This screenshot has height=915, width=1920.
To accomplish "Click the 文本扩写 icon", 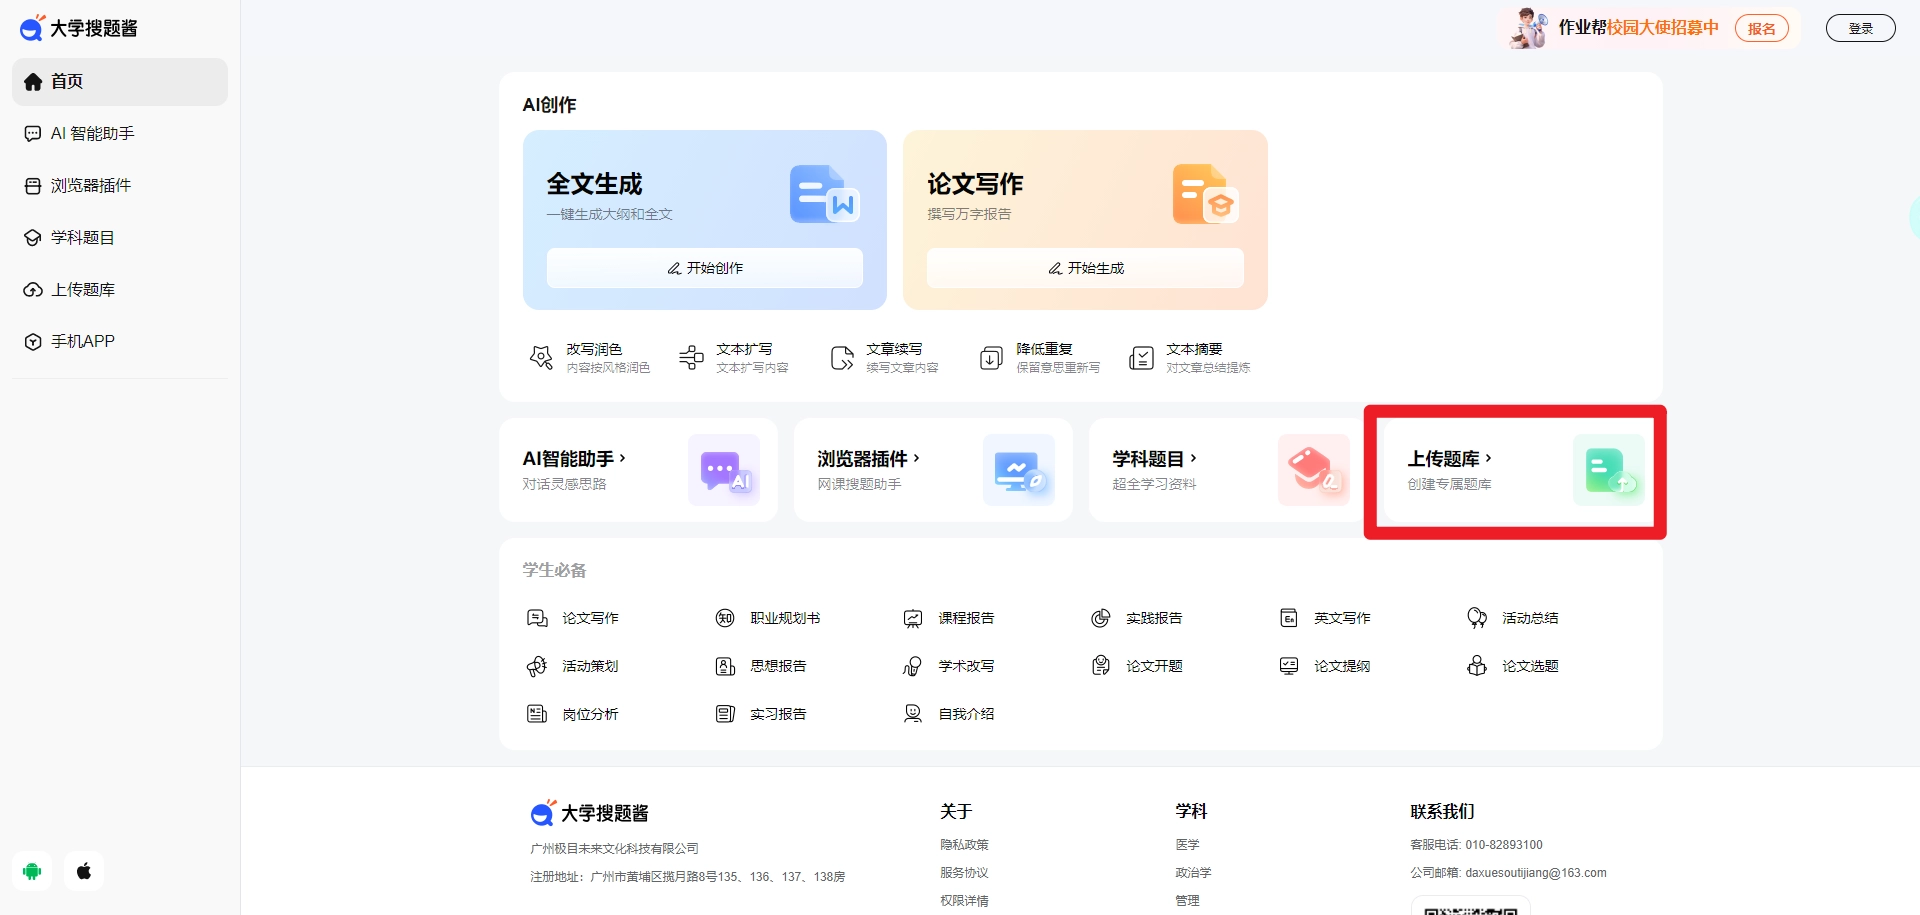I will 690,357.
